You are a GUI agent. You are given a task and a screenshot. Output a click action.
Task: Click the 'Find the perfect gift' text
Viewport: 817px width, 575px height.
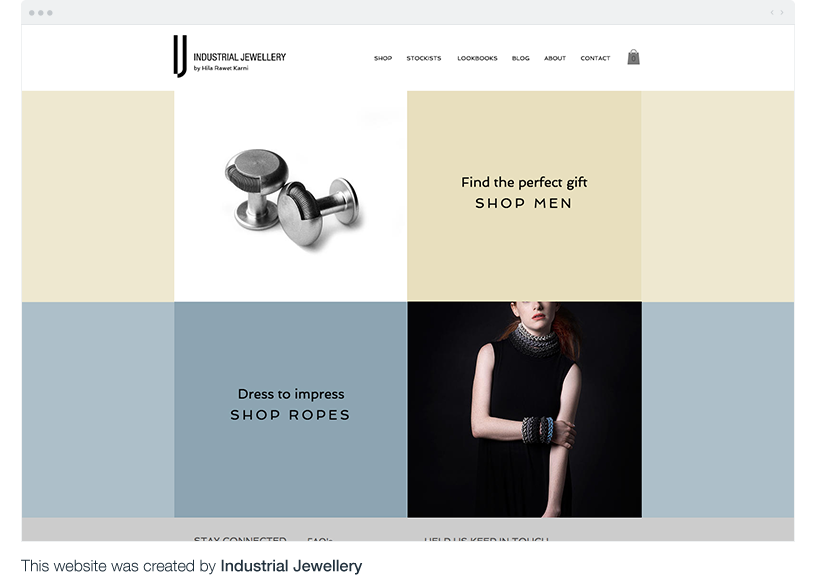(x=524, y=182)
